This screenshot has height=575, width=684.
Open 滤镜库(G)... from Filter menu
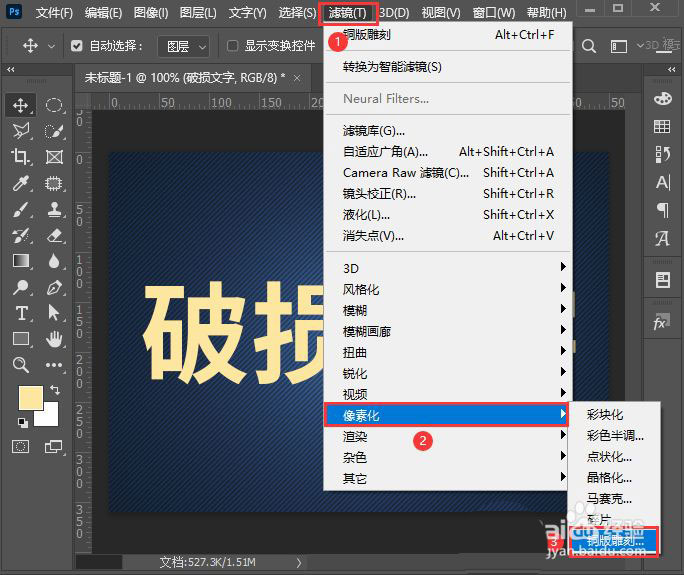click(x=448, y=130)
